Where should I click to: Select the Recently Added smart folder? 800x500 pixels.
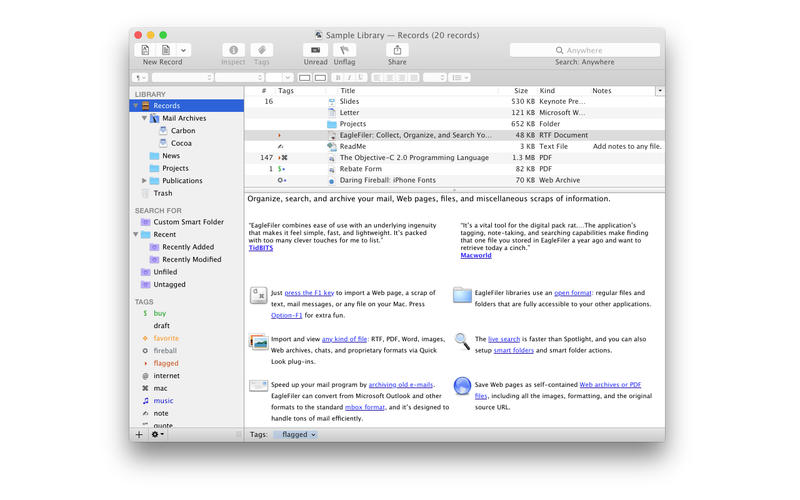click(187, 246)
